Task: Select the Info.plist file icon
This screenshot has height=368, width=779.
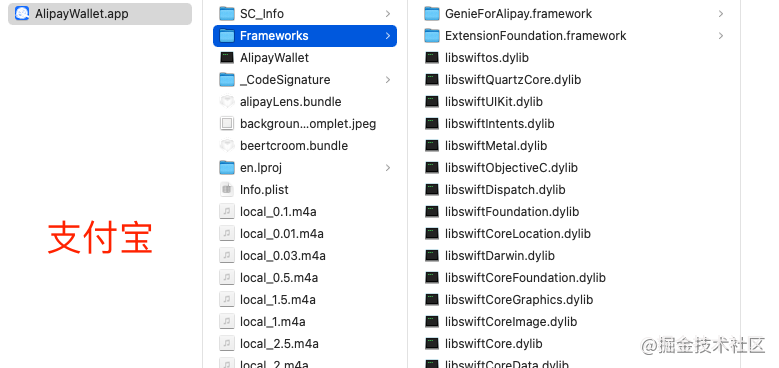Action: (227, 190)
